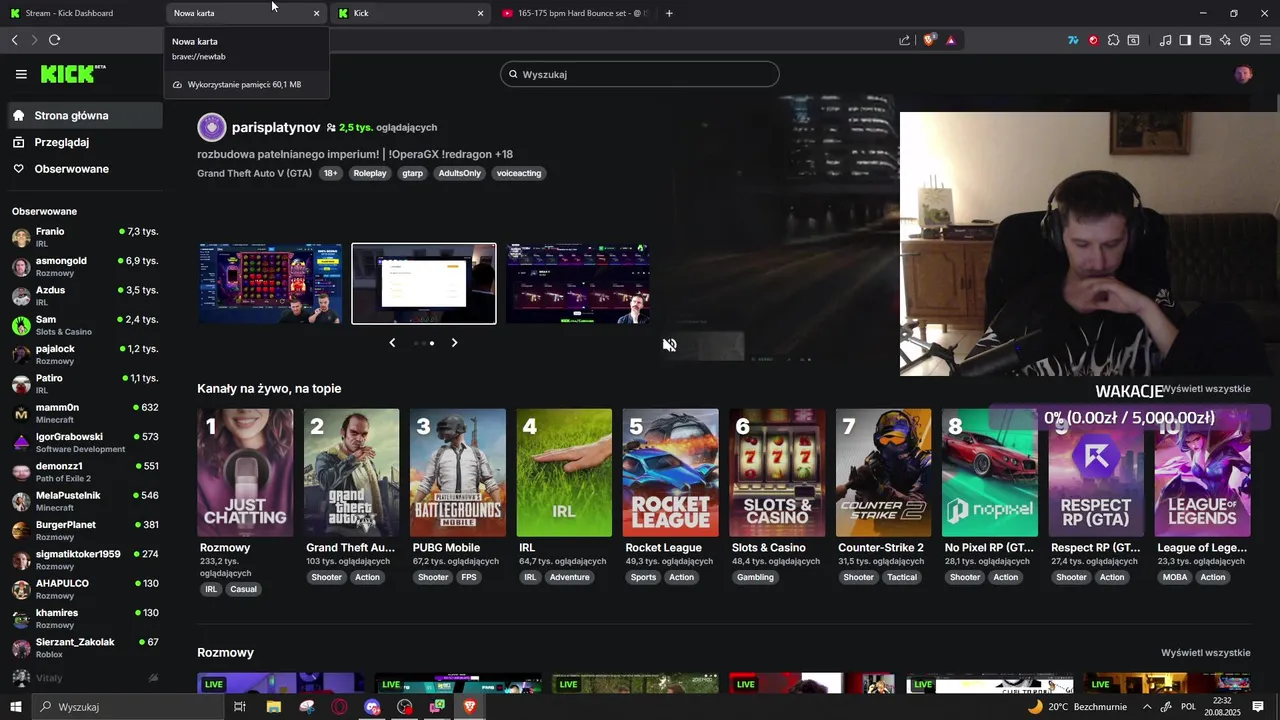Click the Wyświetl wszystkie link beside Rozmowy
Image resolution: width=1280 pixels, height=720 pixels.
point(1205,653)
